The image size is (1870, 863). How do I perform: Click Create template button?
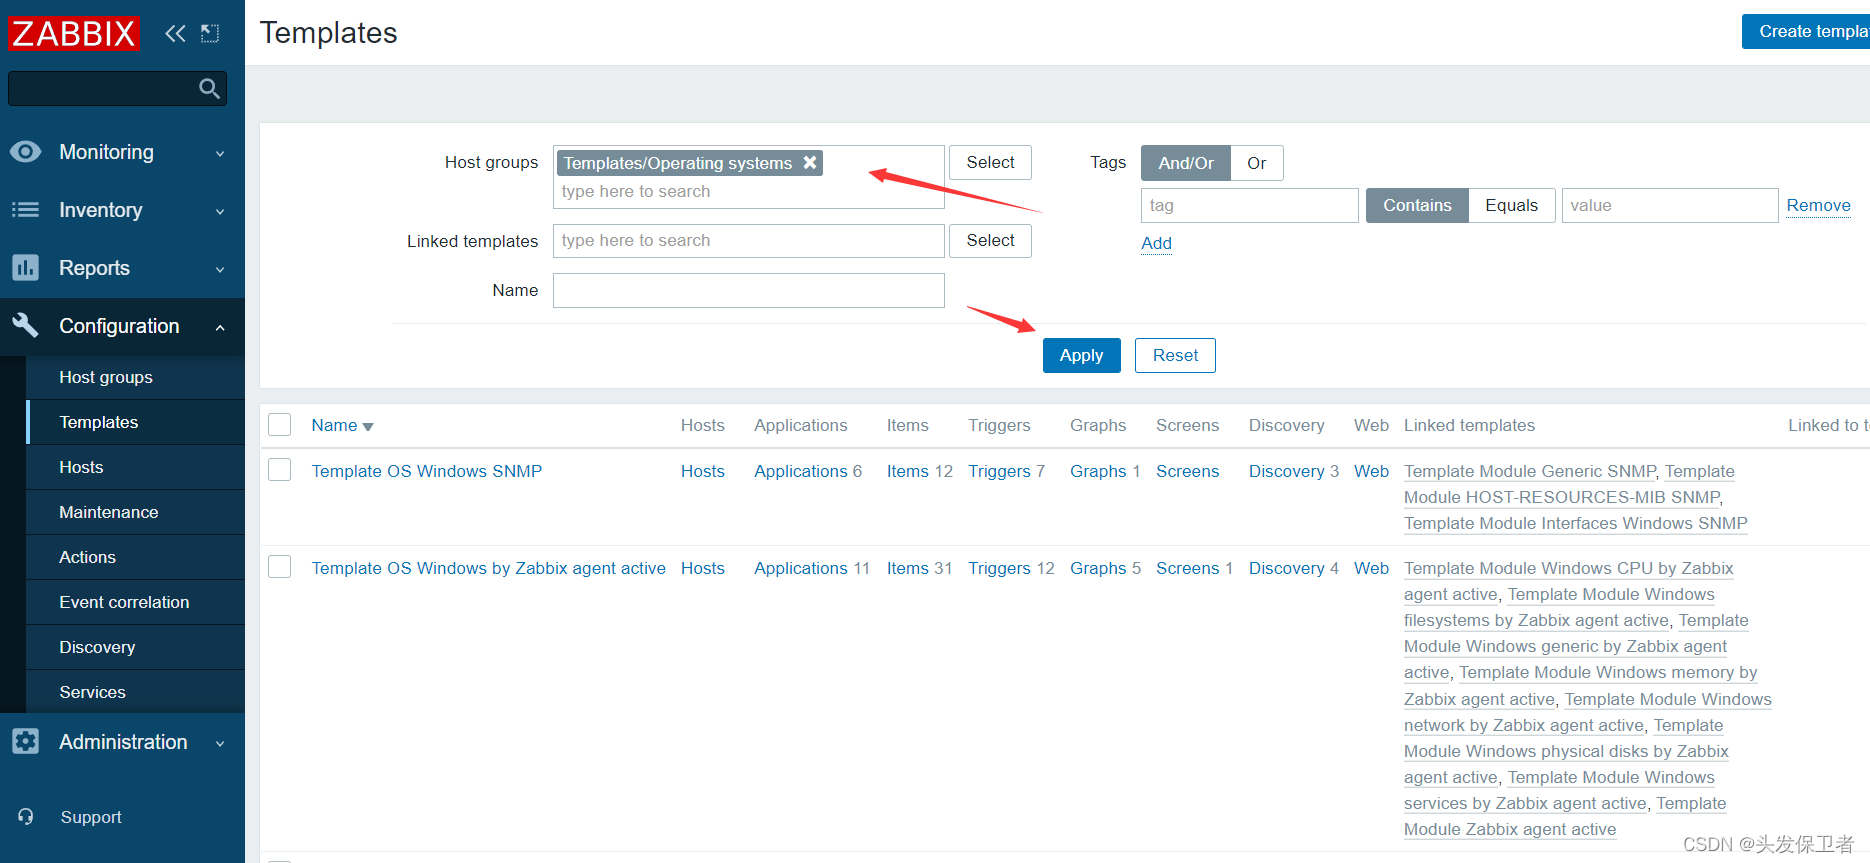point(1806,31)
